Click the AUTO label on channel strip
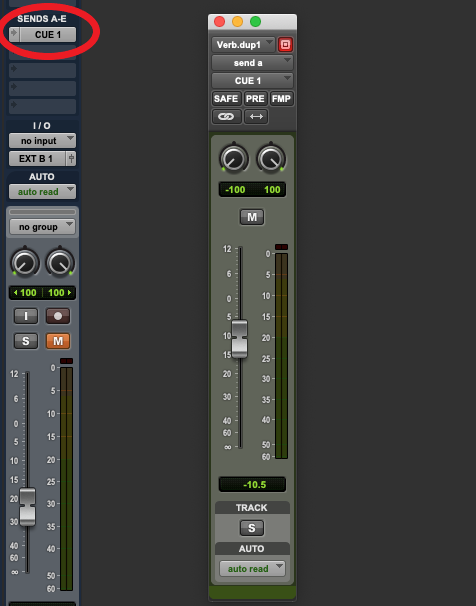The width and height of the screenshot is (476, 606). (x=42, y=177)
